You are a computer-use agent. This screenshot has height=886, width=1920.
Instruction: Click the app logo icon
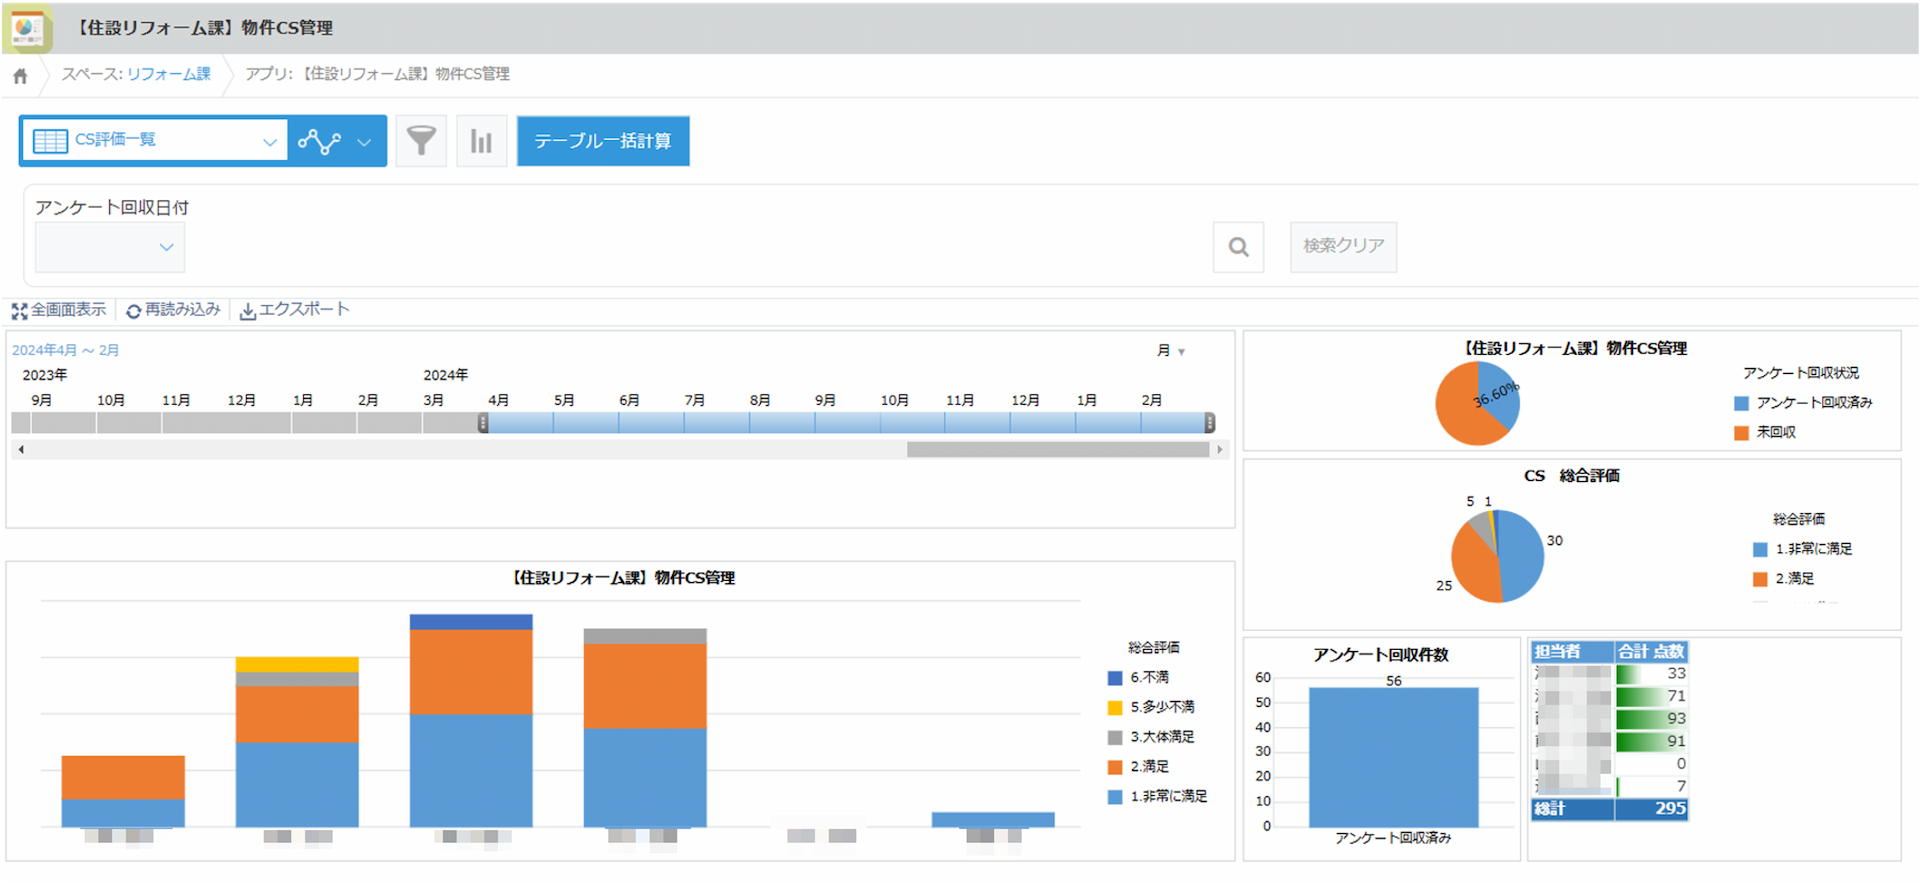point(27,28)
